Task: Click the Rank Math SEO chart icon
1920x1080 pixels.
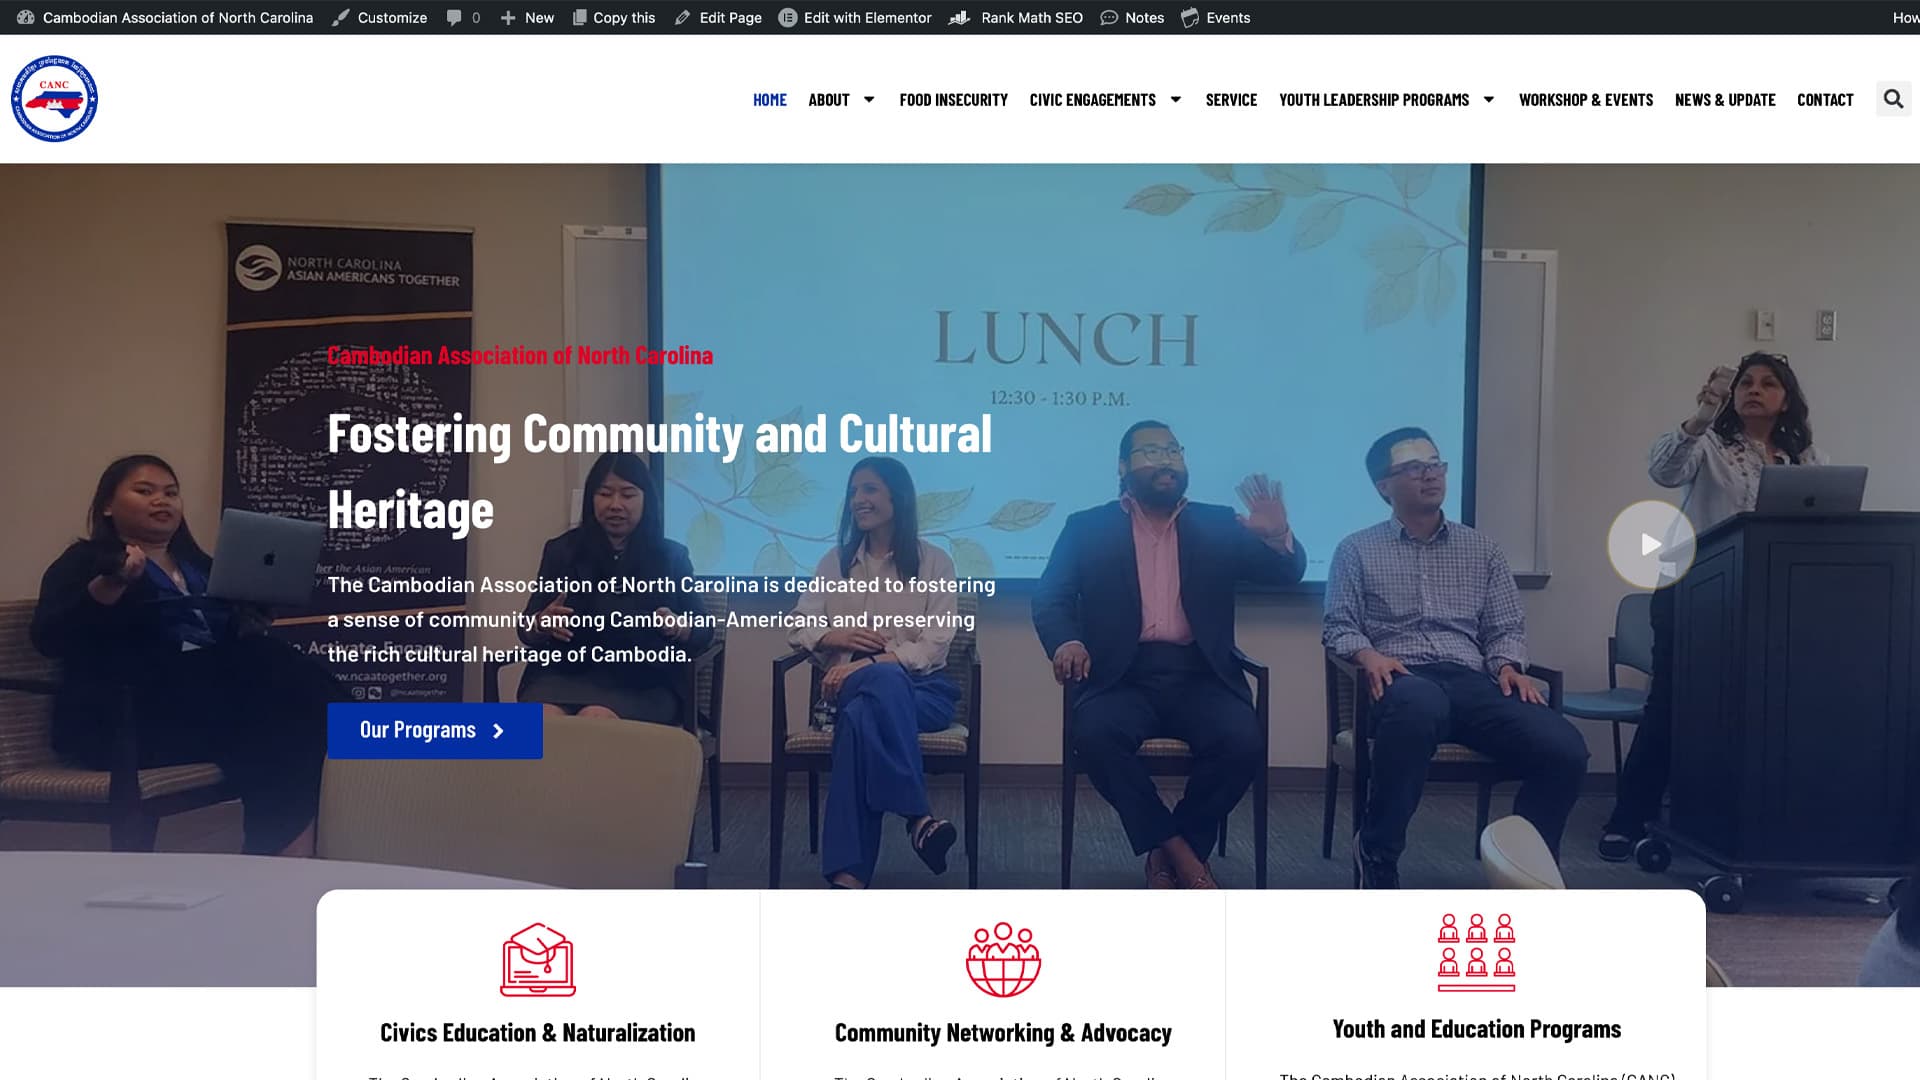Action: coord(960,17)
